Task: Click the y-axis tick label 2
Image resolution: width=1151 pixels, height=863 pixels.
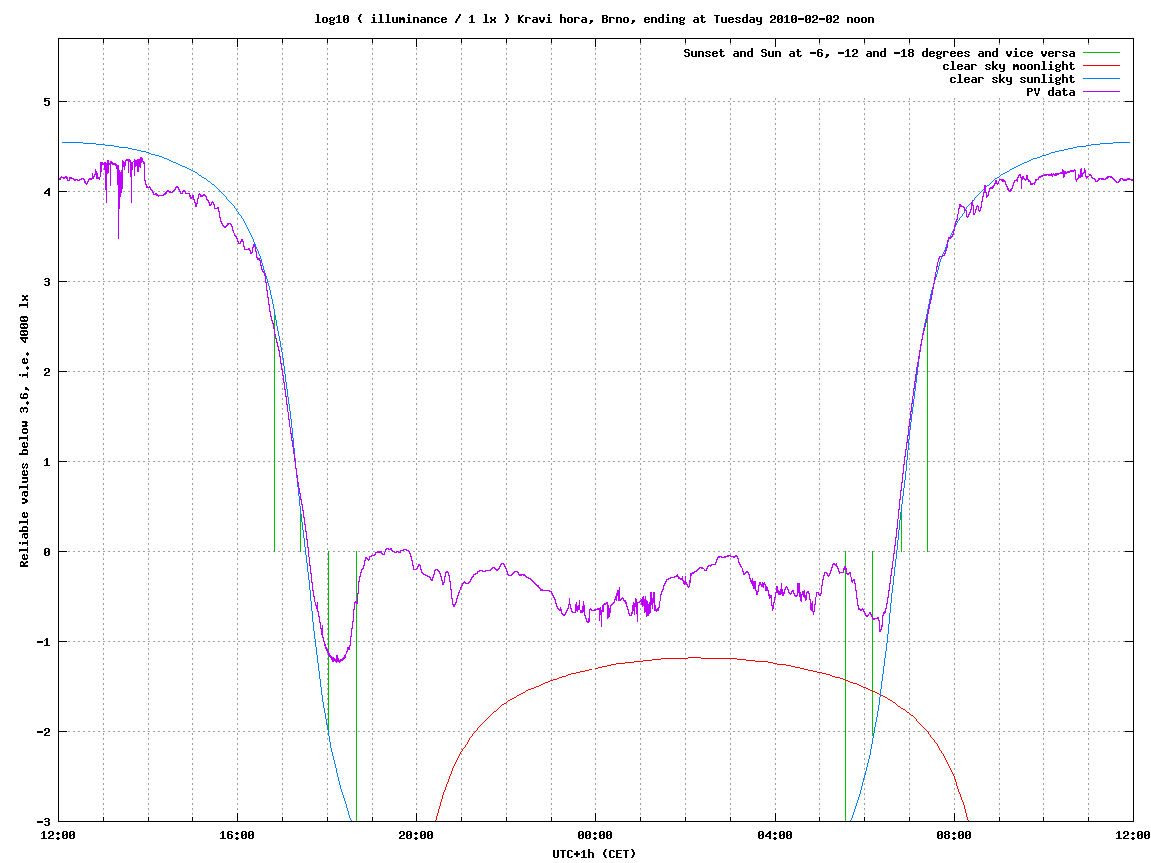Action: tap(47, 372)
